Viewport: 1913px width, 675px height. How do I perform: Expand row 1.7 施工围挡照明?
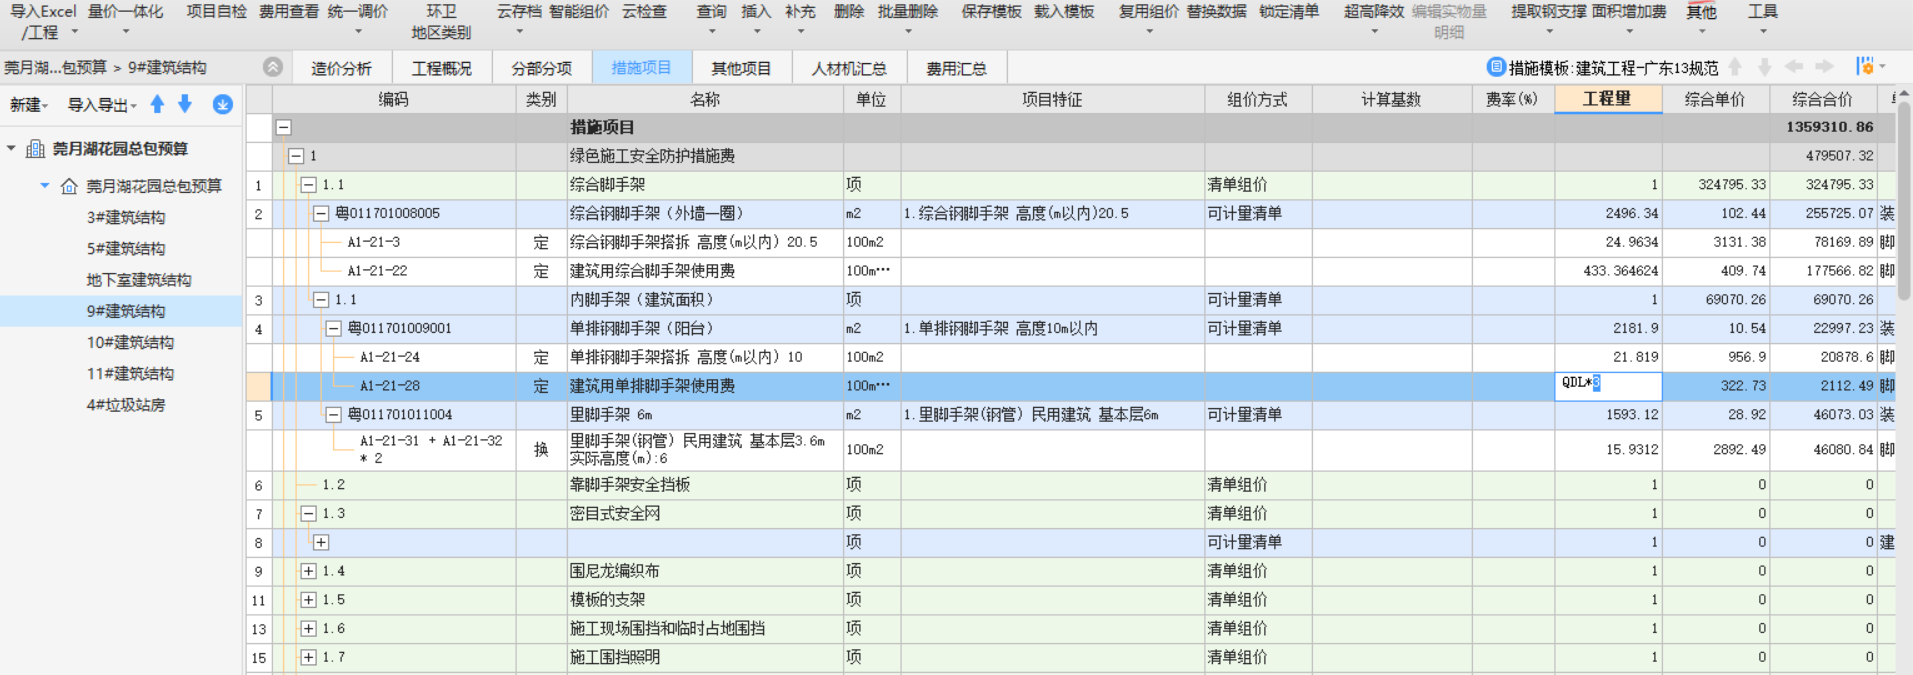309,657
